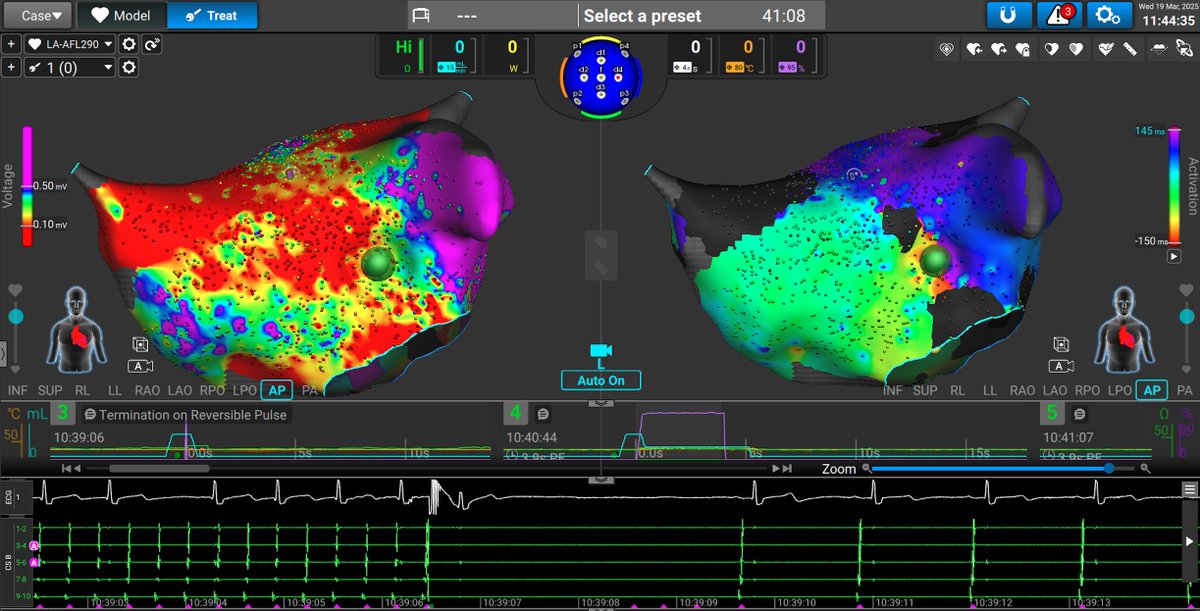Select ablation number 5 entry
This screenshot has height=611, width=1200.
(1052, 413)
